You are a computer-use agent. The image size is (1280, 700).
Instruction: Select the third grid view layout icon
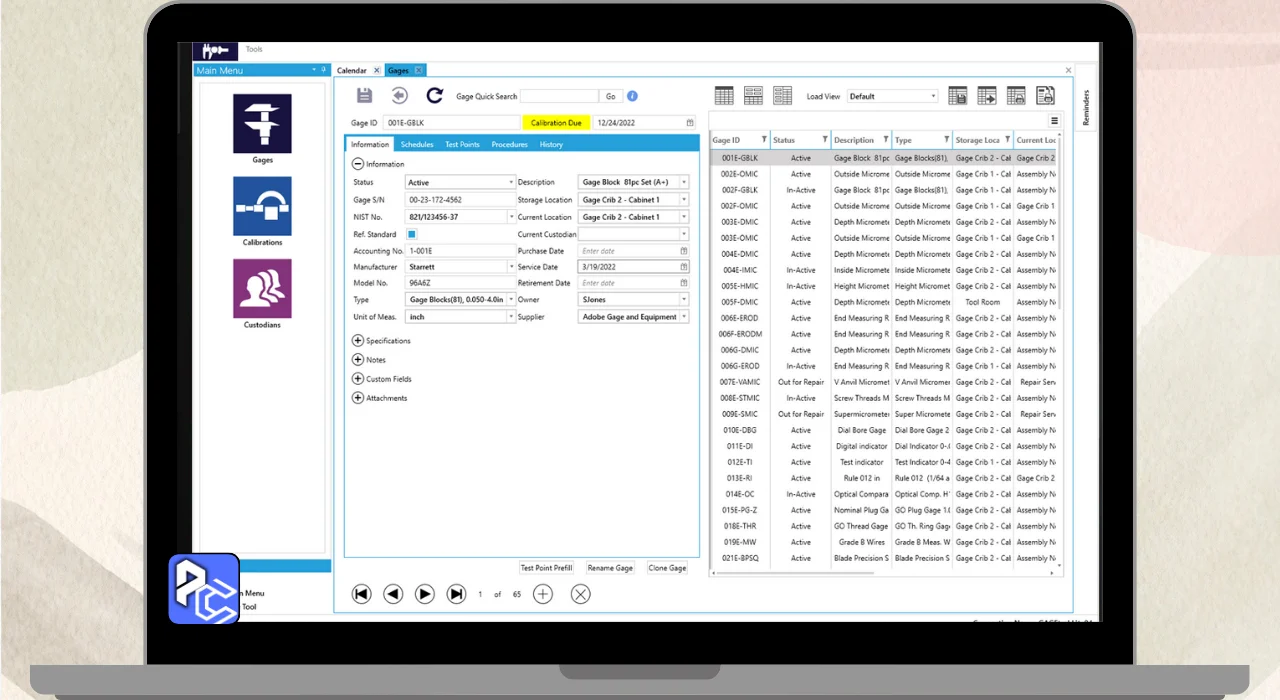click(x=783, y=96)
